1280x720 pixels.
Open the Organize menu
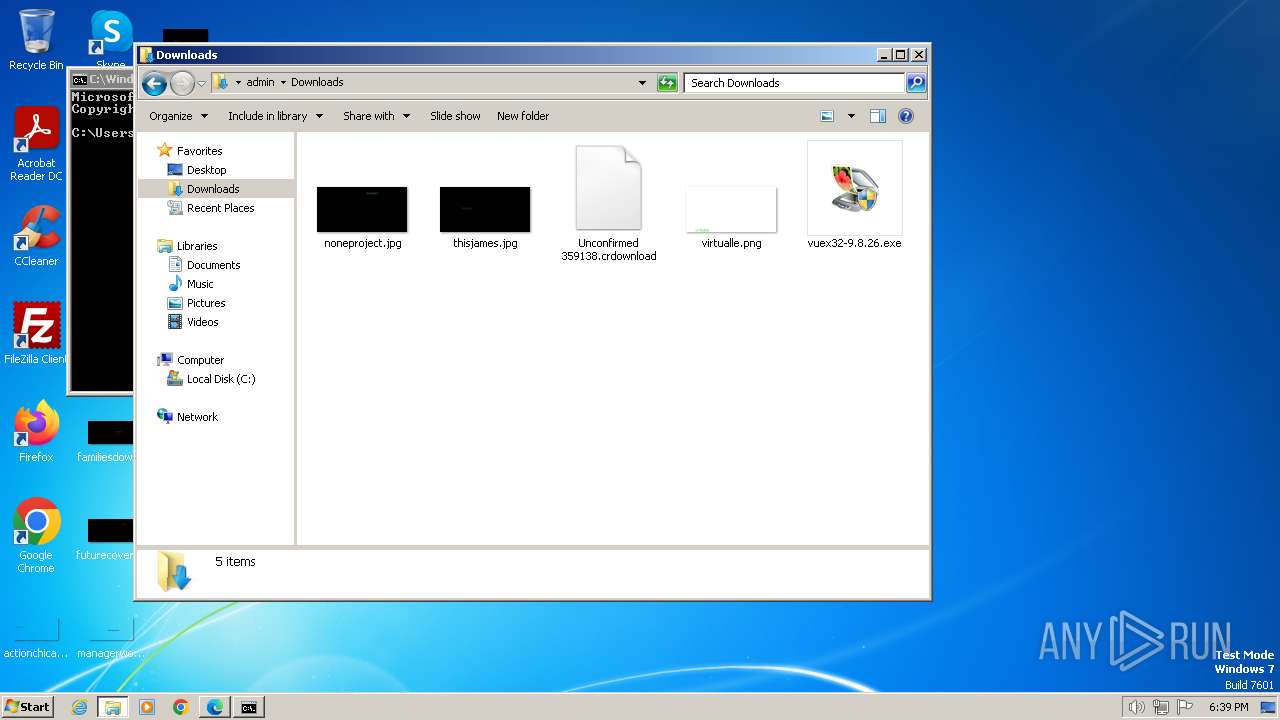[178, 116]
